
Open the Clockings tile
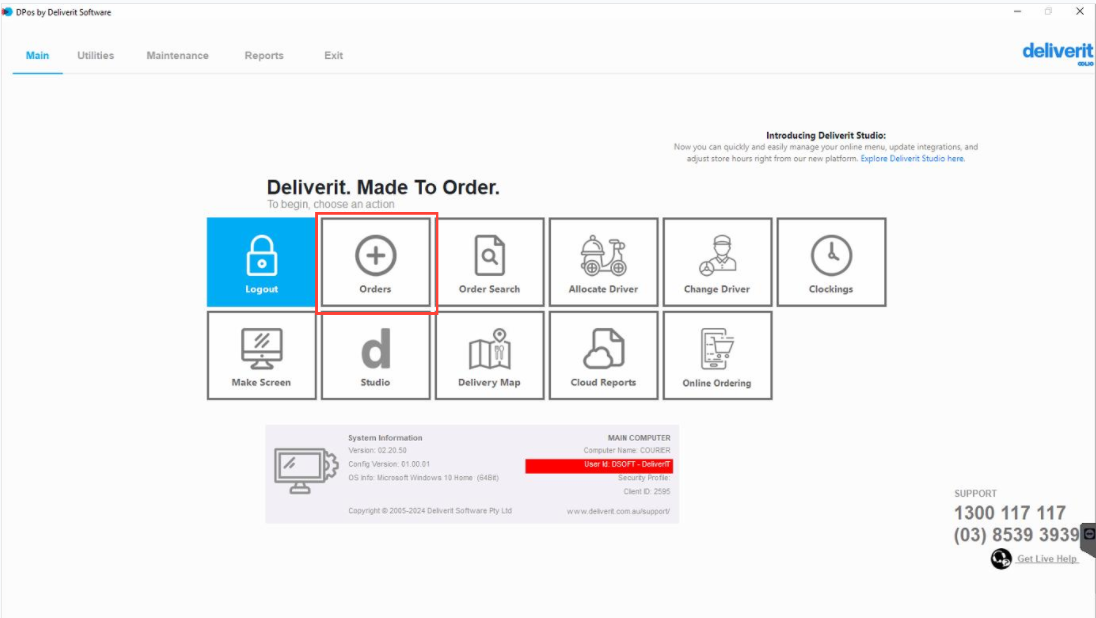click(x=831, y=262)
